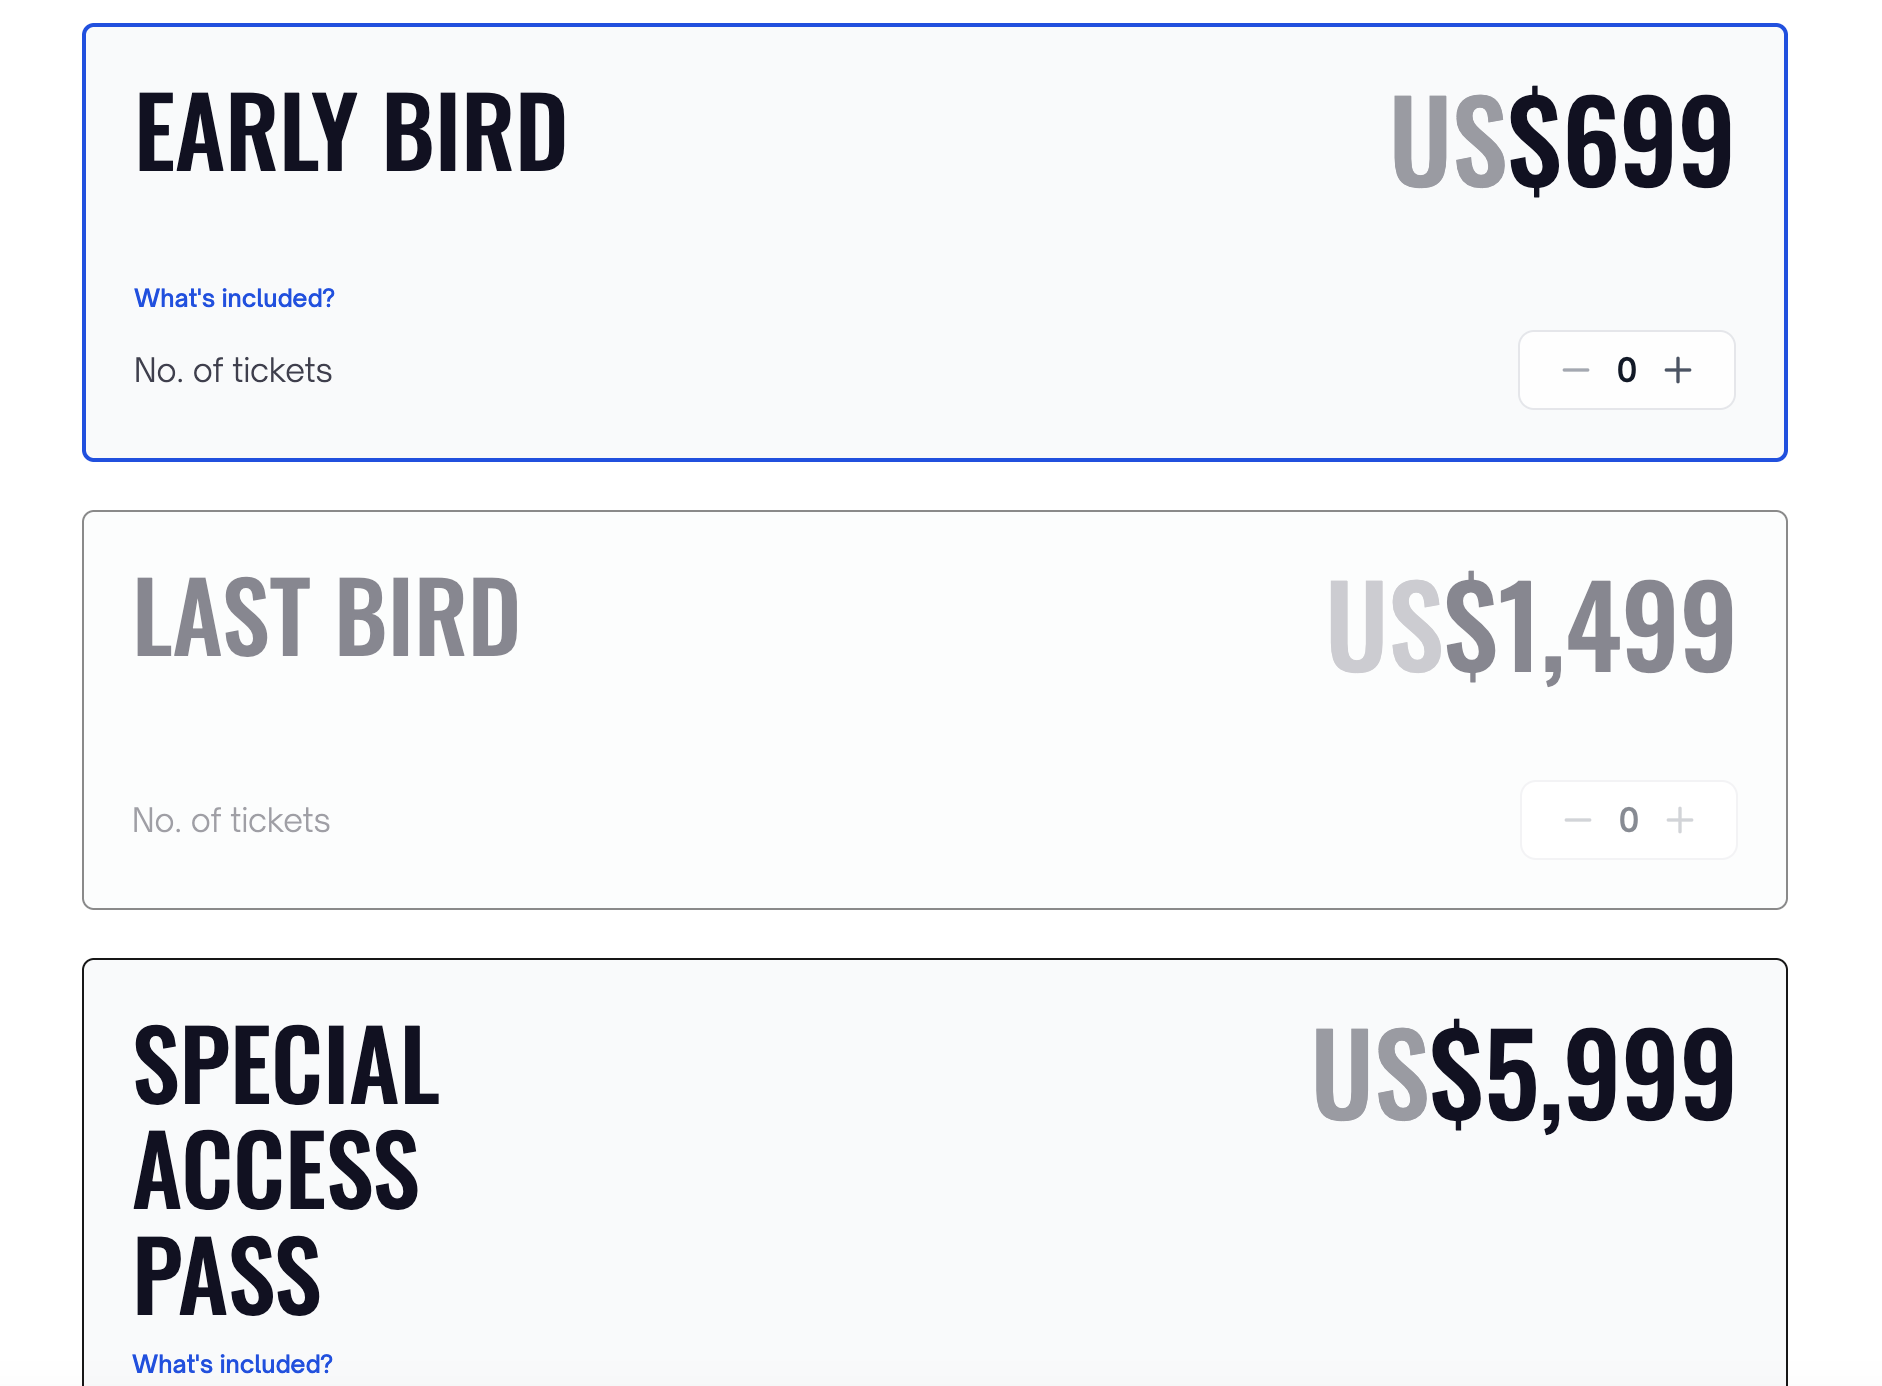Click the SPECIAL ACCESS PASS heading
The image size is (1882, 1386).
click(x=287, y=1170)
